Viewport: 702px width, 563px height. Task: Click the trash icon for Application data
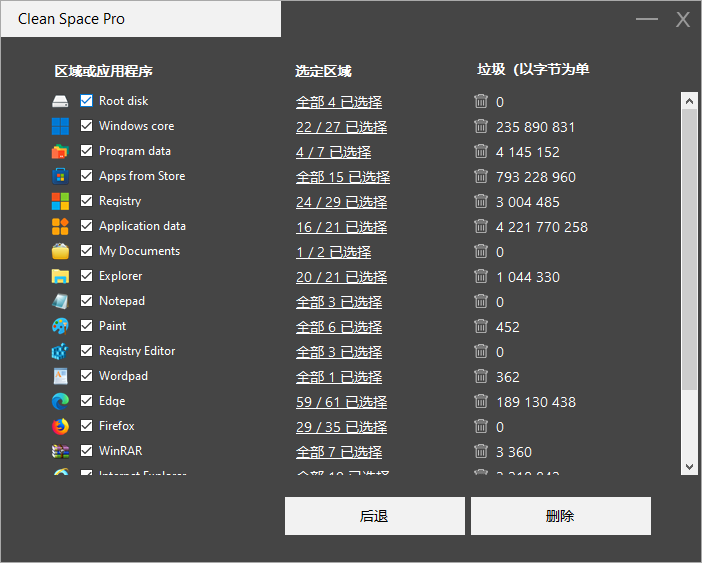481,227
